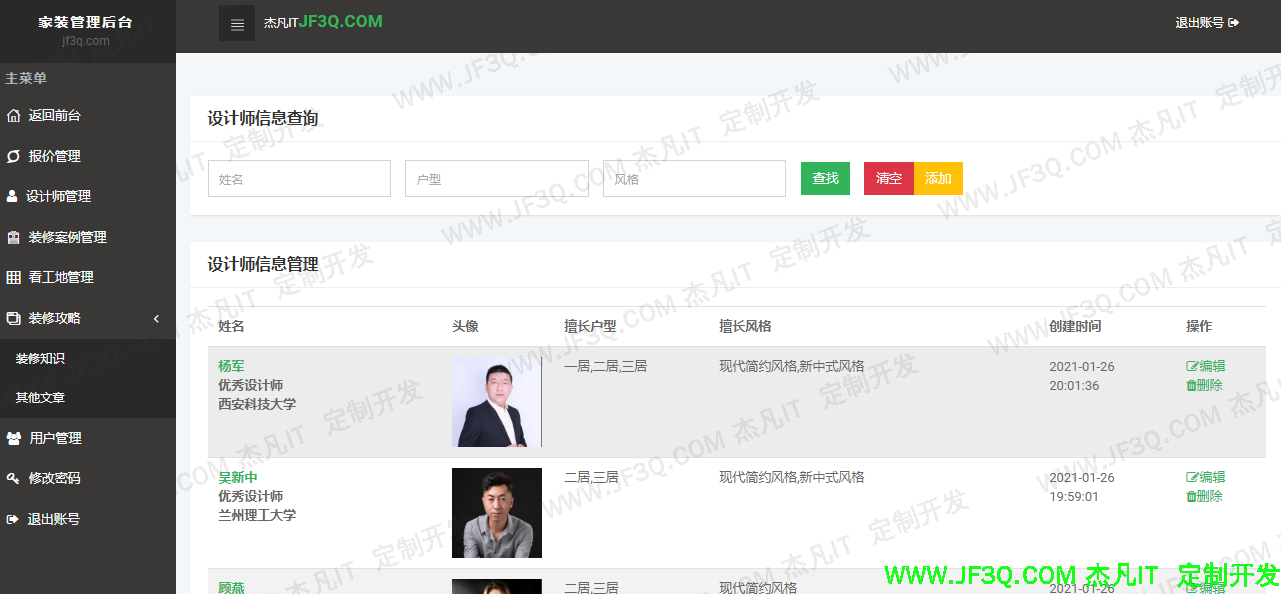The image size is (1281, 594).
Task: Click the person icon for 设计师管理
Action: 12,196
